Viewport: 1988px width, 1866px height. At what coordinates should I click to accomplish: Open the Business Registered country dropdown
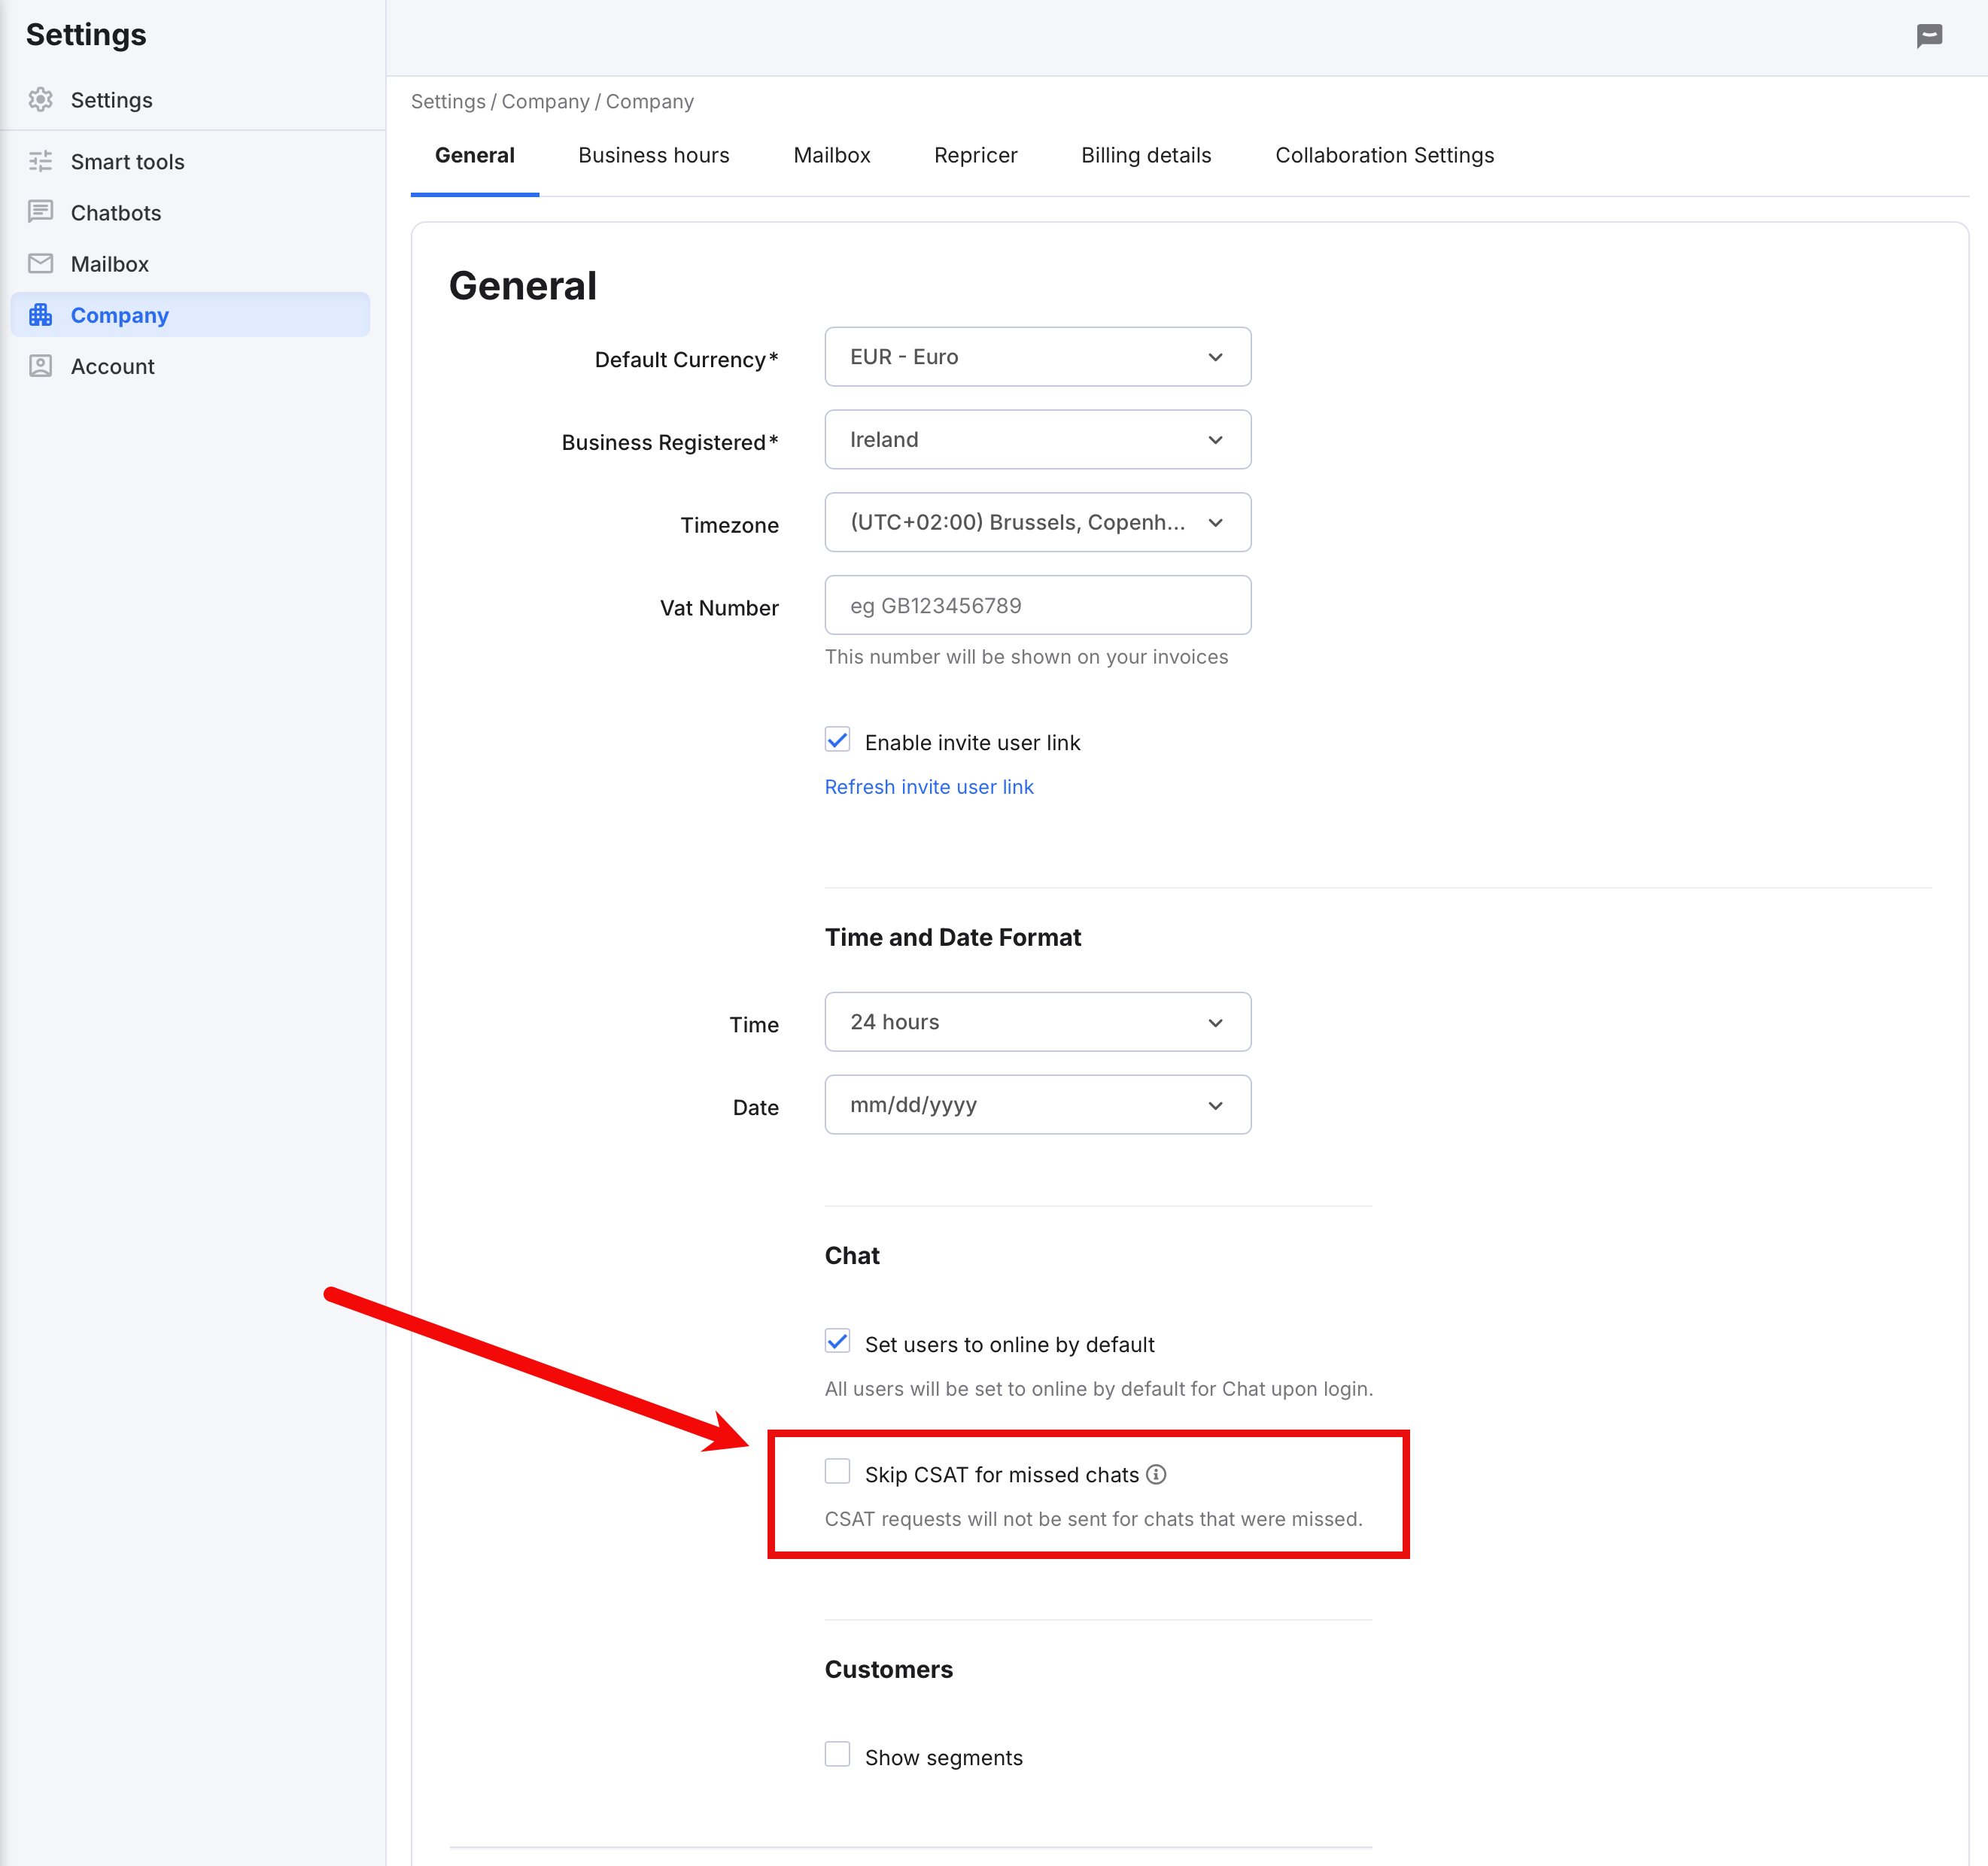pos(1037,440)
